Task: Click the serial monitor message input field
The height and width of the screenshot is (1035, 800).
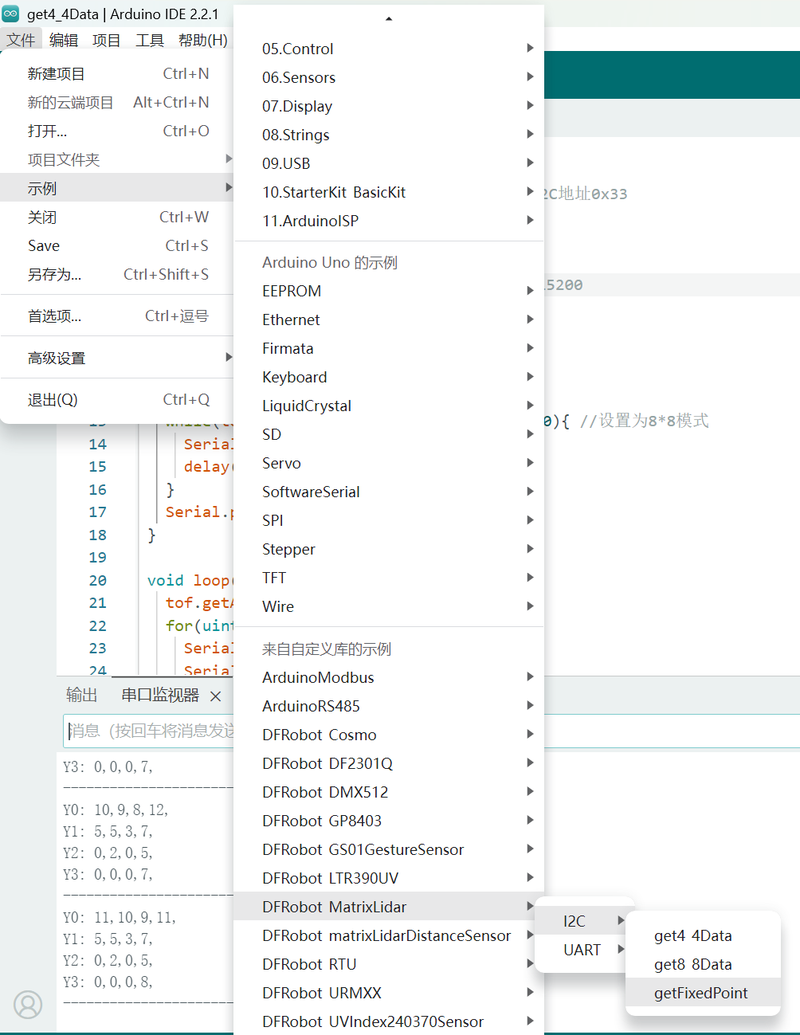Action: (150, 731)
